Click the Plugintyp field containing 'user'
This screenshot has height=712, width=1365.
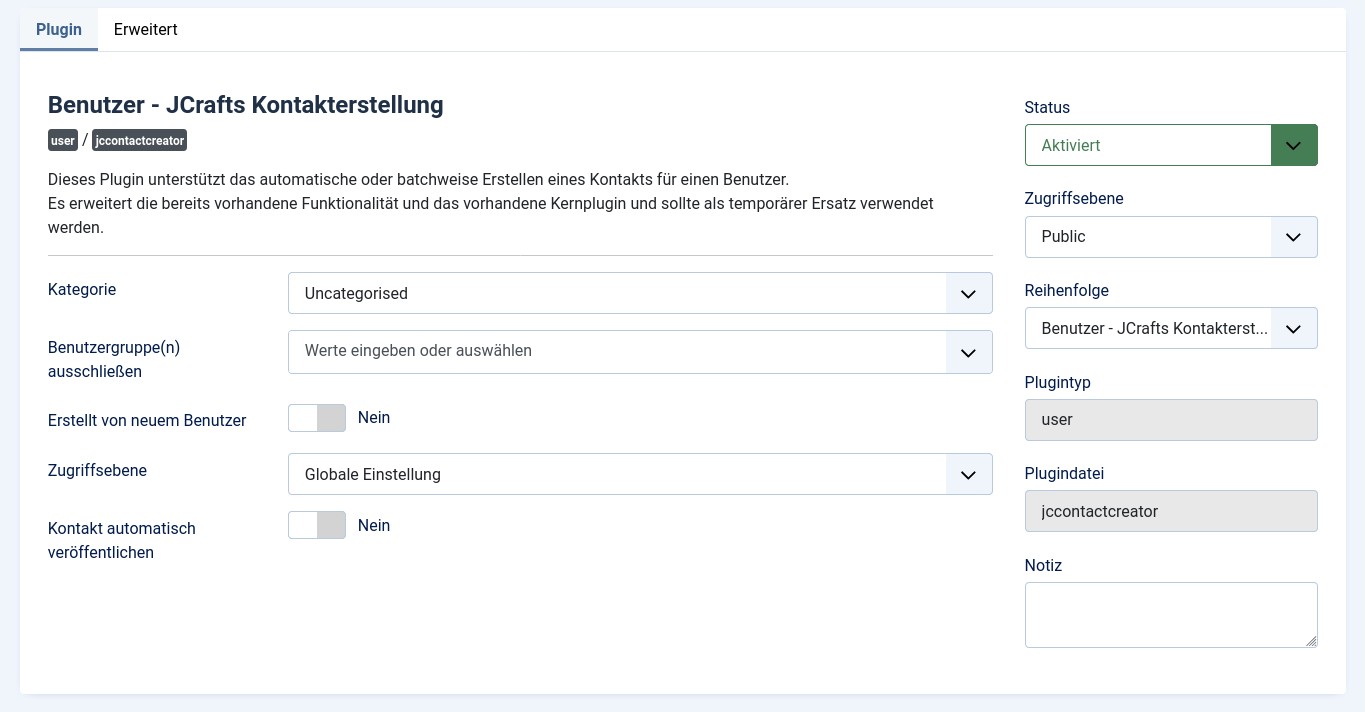click(1170, 420)
